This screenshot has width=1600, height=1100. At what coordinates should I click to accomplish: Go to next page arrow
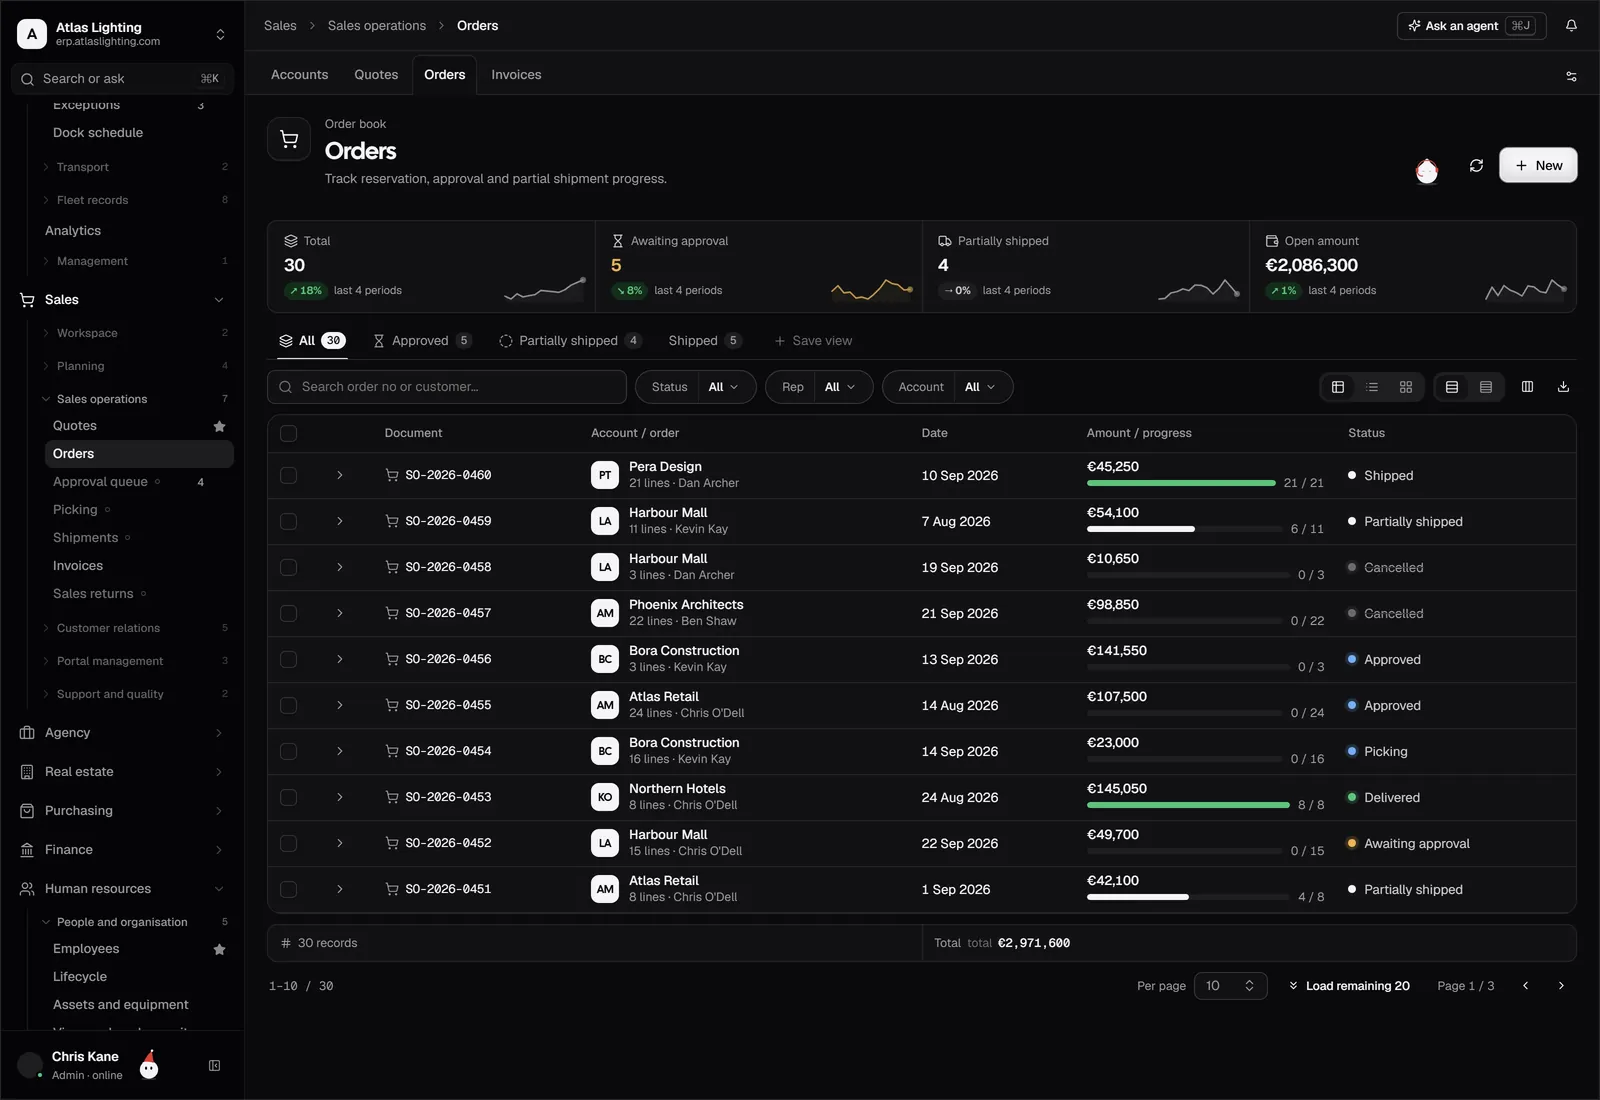[x=1561, y=986]
